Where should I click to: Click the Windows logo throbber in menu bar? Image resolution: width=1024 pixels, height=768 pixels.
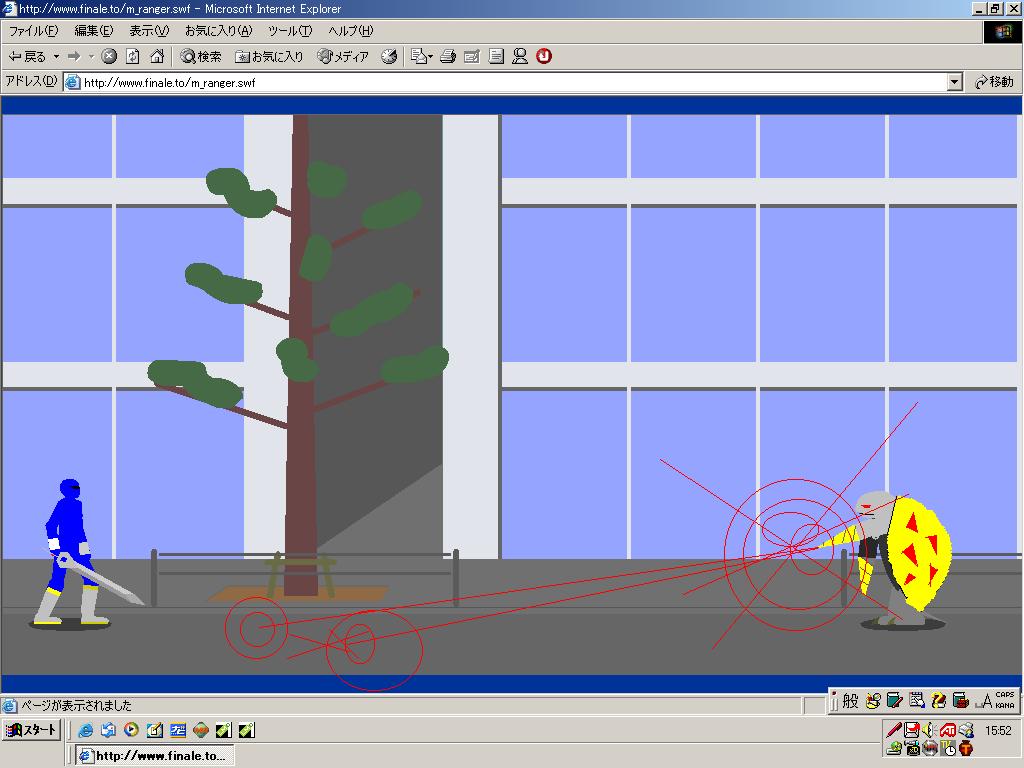pyautogui.click(x=1002, y=32)
